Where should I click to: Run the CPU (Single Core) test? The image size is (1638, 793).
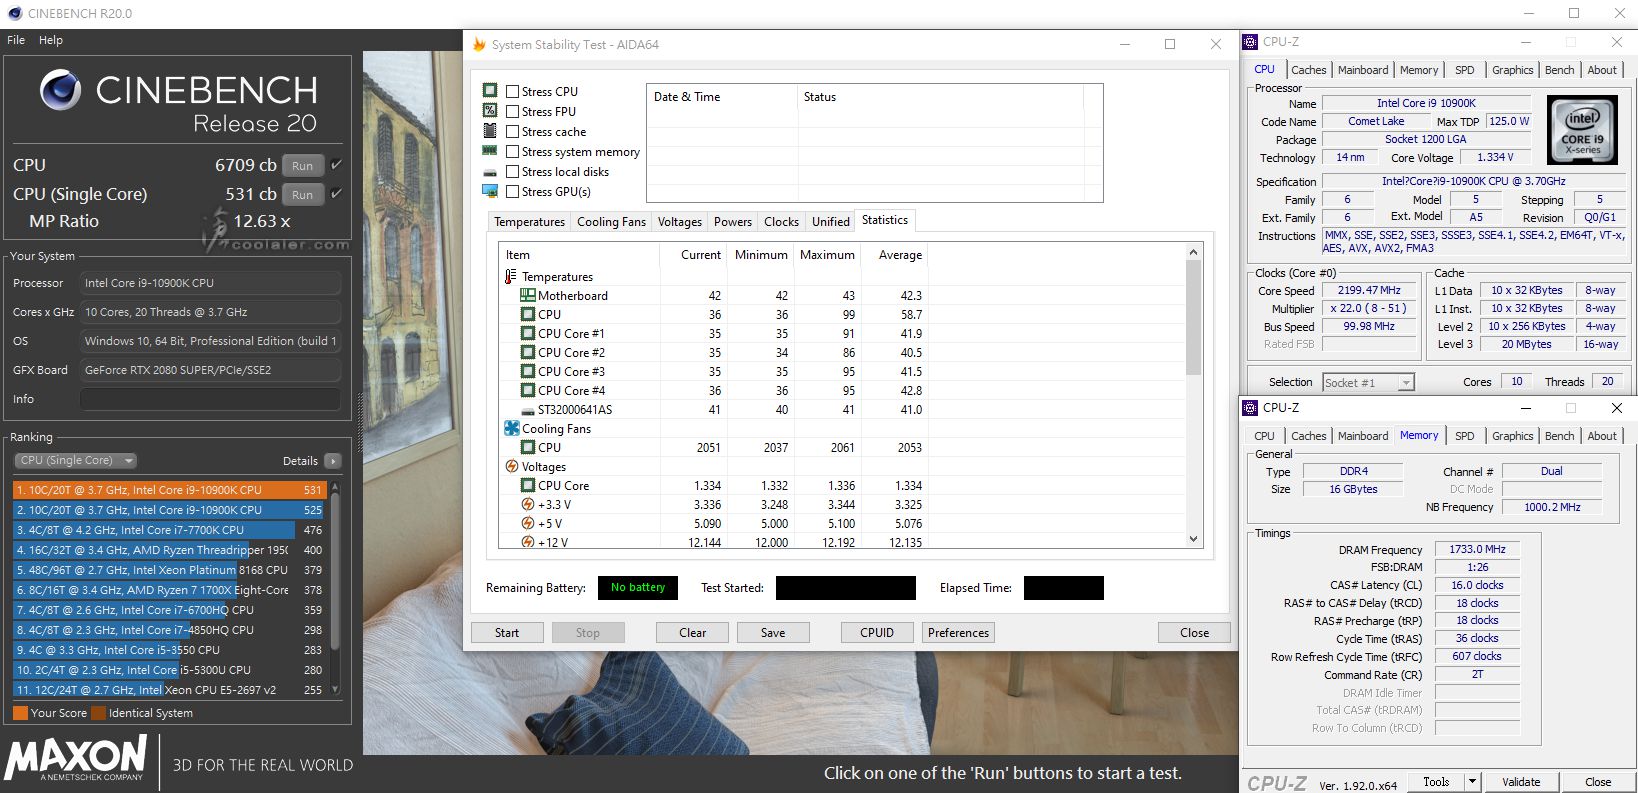303,195
